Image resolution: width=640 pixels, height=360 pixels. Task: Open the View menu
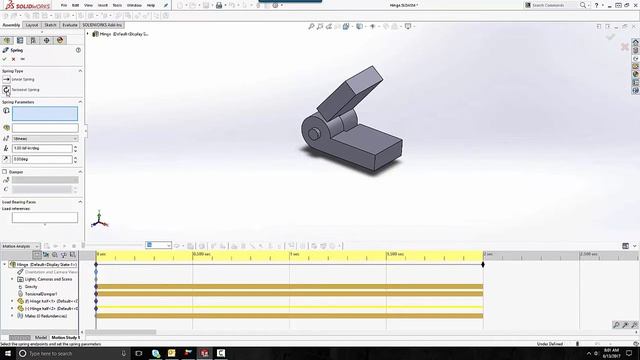coord(88,5)
